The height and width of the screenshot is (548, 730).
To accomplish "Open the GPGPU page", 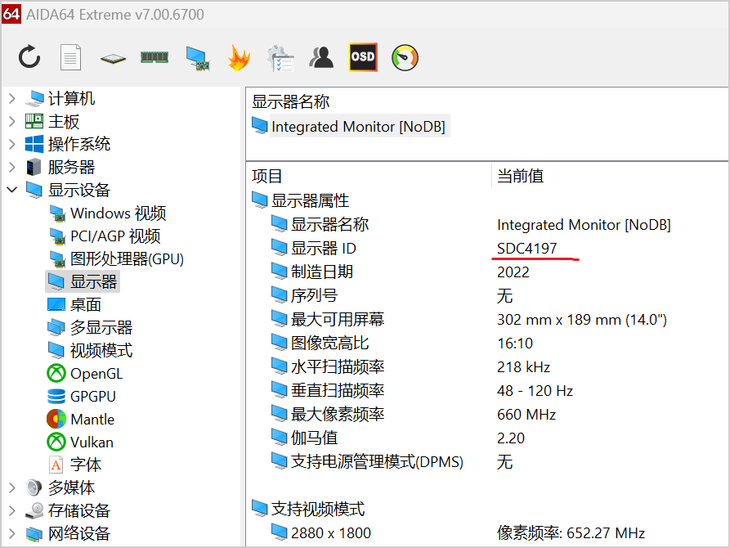I will pos(93,396).
